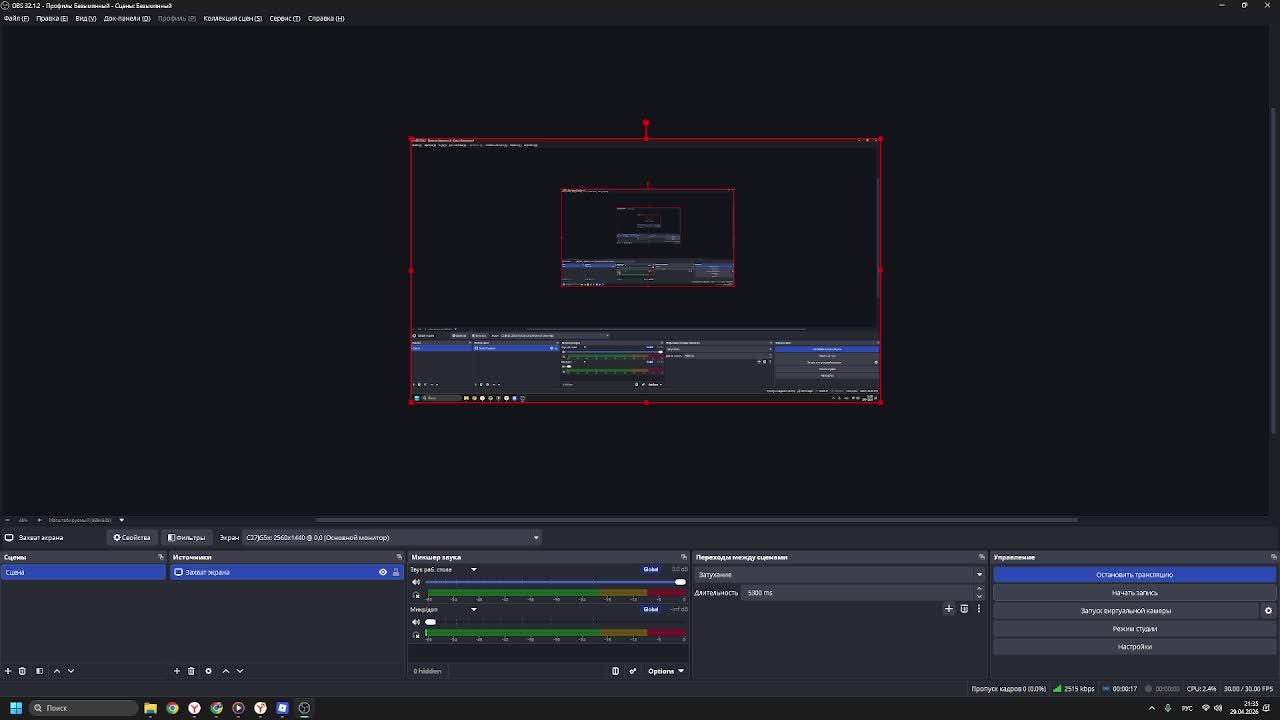Hide the Захват экрана source with the eye icon
Viewport: 1280px width, 720px height.
pos(382,572)
